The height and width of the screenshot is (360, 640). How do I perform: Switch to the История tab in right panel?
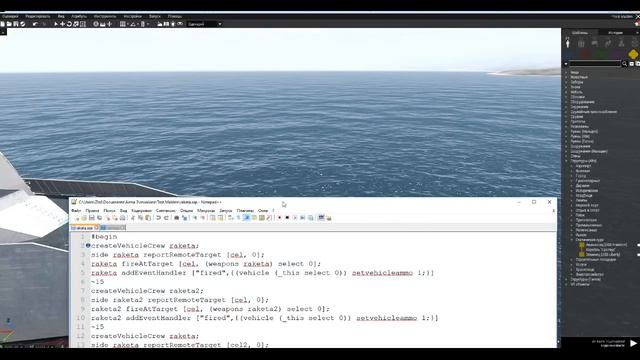(x=616, y=33)
